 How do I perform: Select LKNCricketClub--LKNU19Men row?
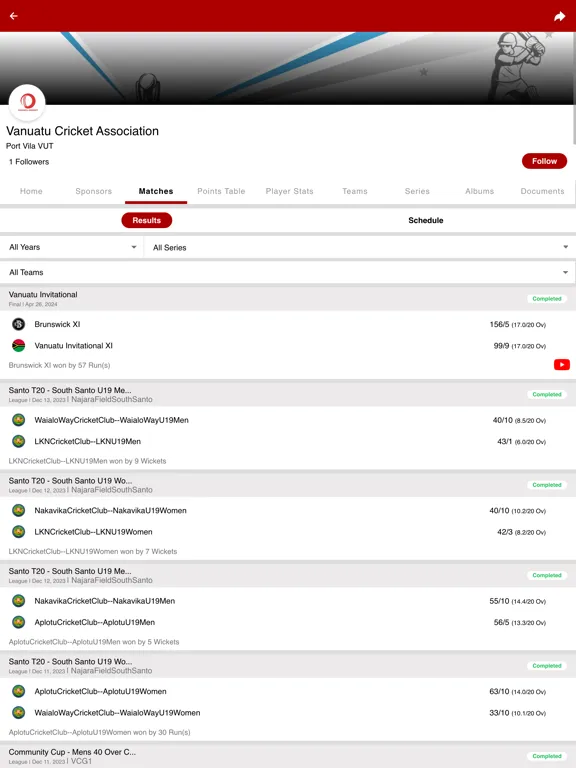tap(288, 442)
